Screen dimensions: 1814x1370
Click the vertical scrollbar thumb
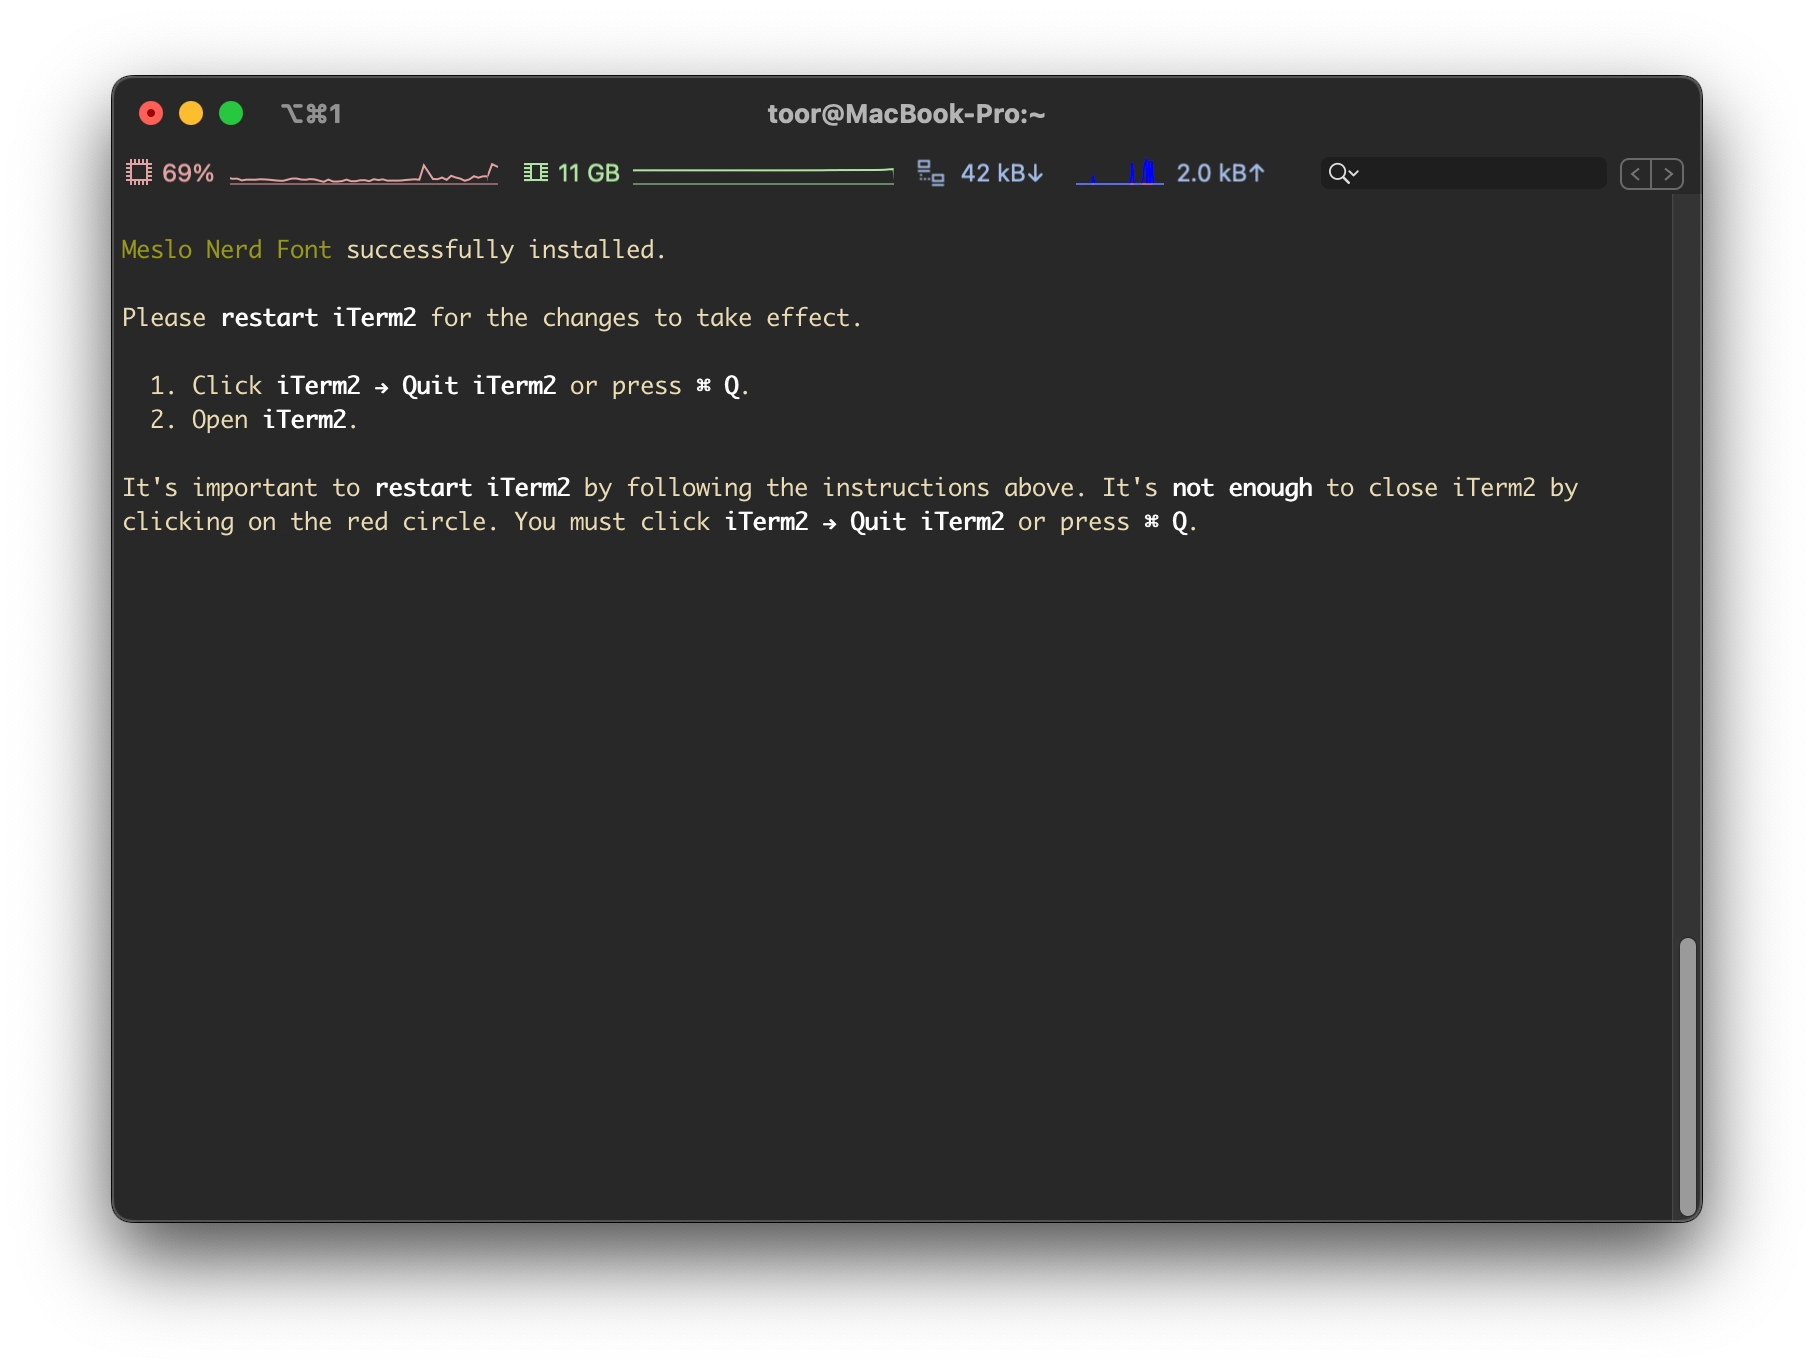[1687, 1076]
